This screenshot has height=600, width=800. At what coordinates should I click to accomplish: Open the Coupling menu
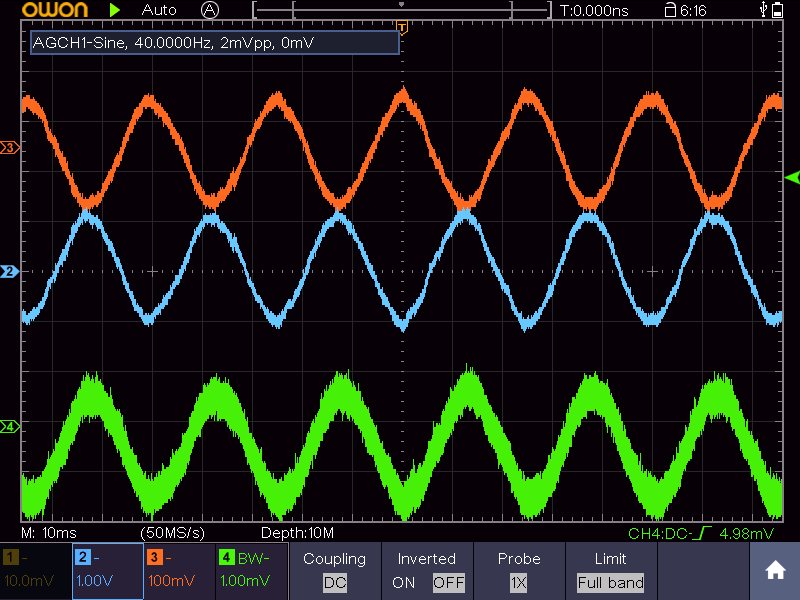point(335,571)
